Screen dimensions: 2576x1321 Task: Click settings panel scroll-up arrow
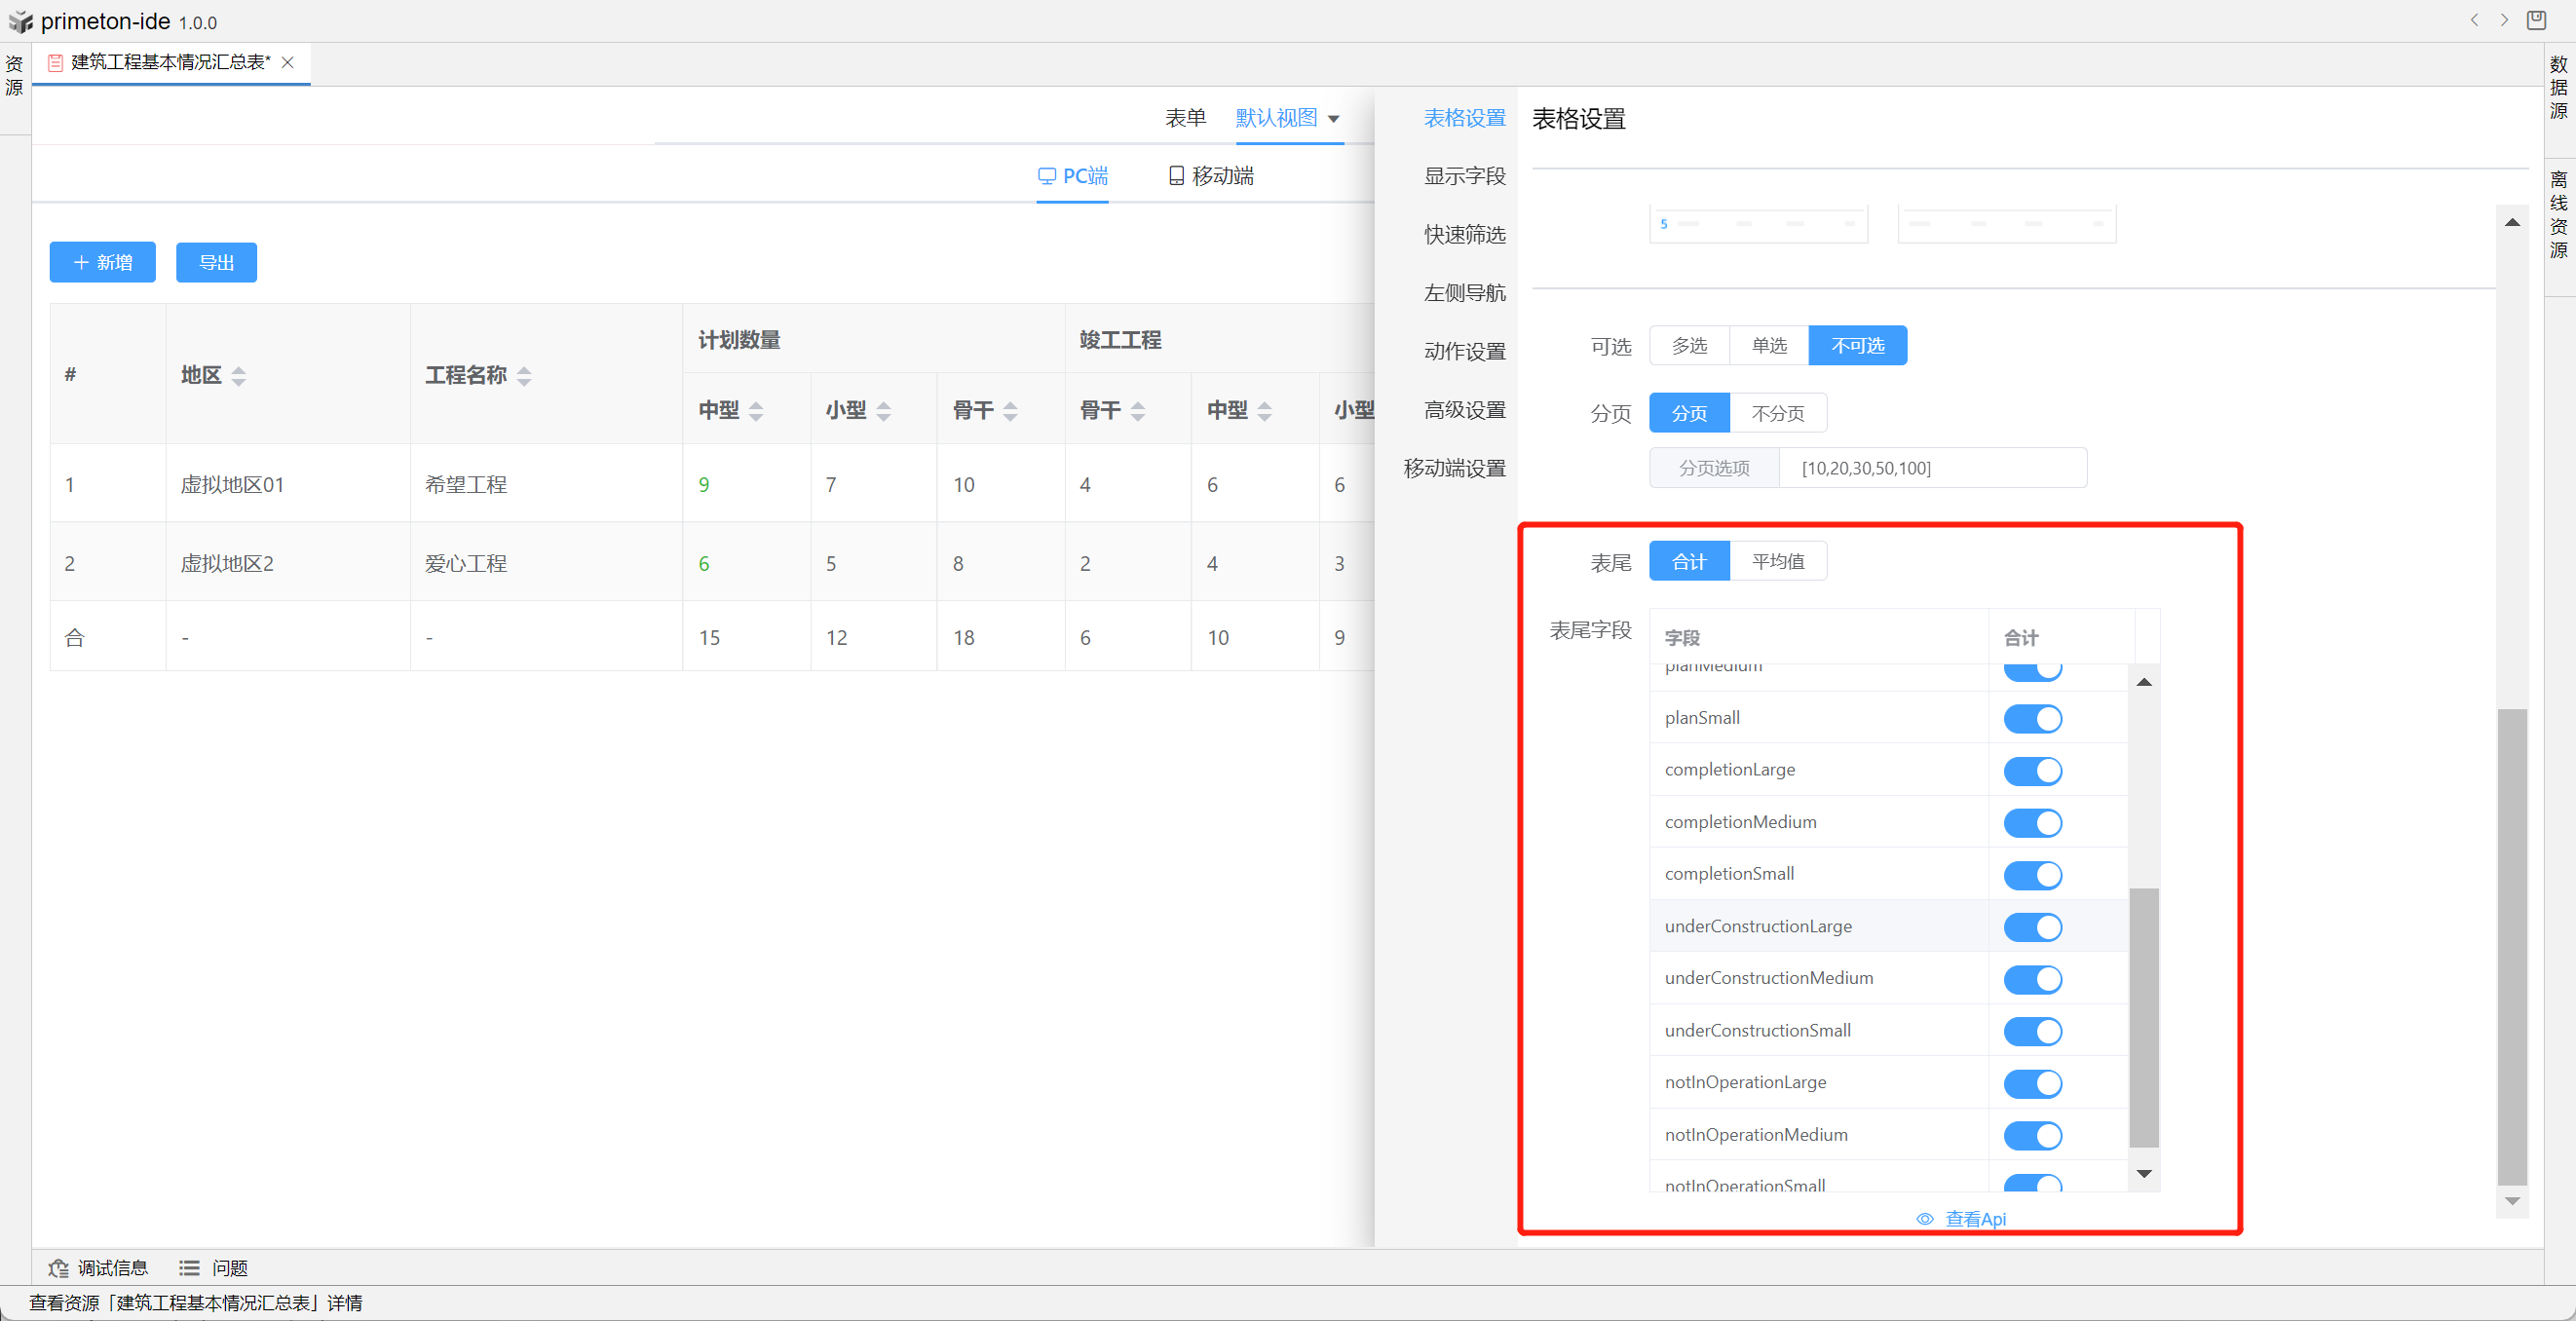(2512, 222)
